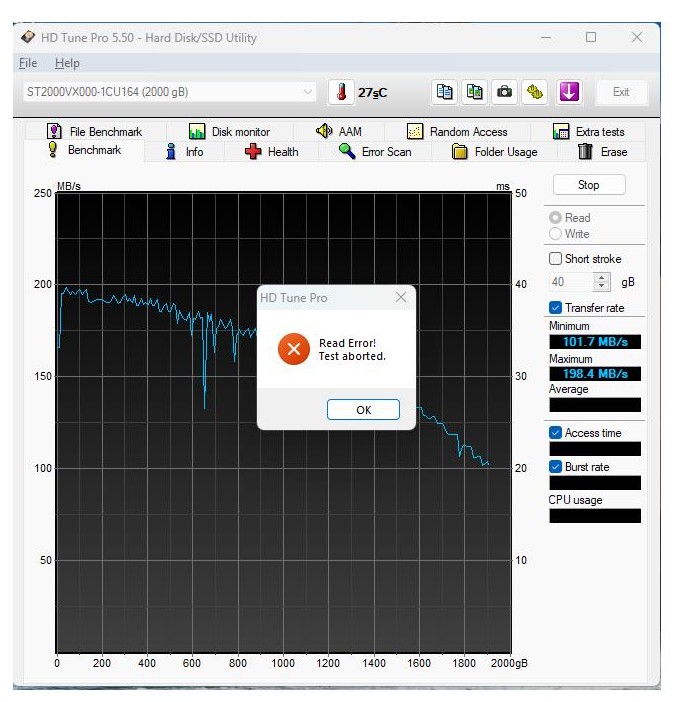Image resolution: width=680 pixels, height=702 pixels.
Task: Click the Stop button
Action: pos(588,185)
